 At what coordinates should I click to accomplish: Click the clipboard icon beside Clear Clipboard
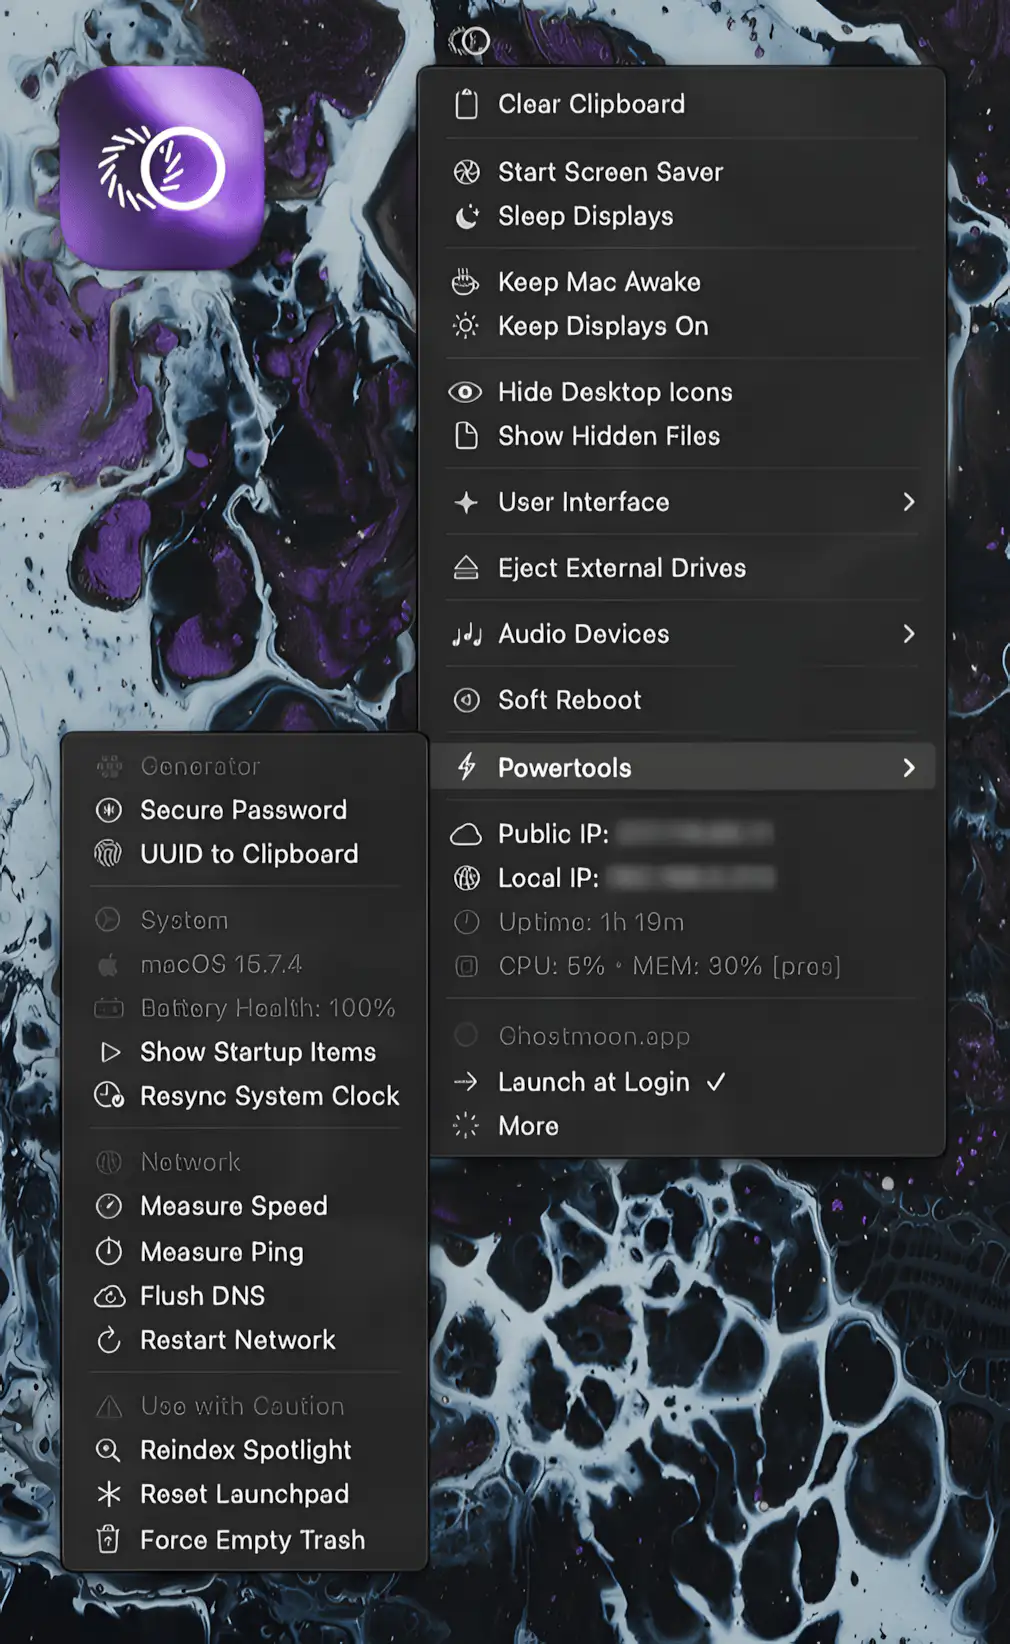coord(466,104)
